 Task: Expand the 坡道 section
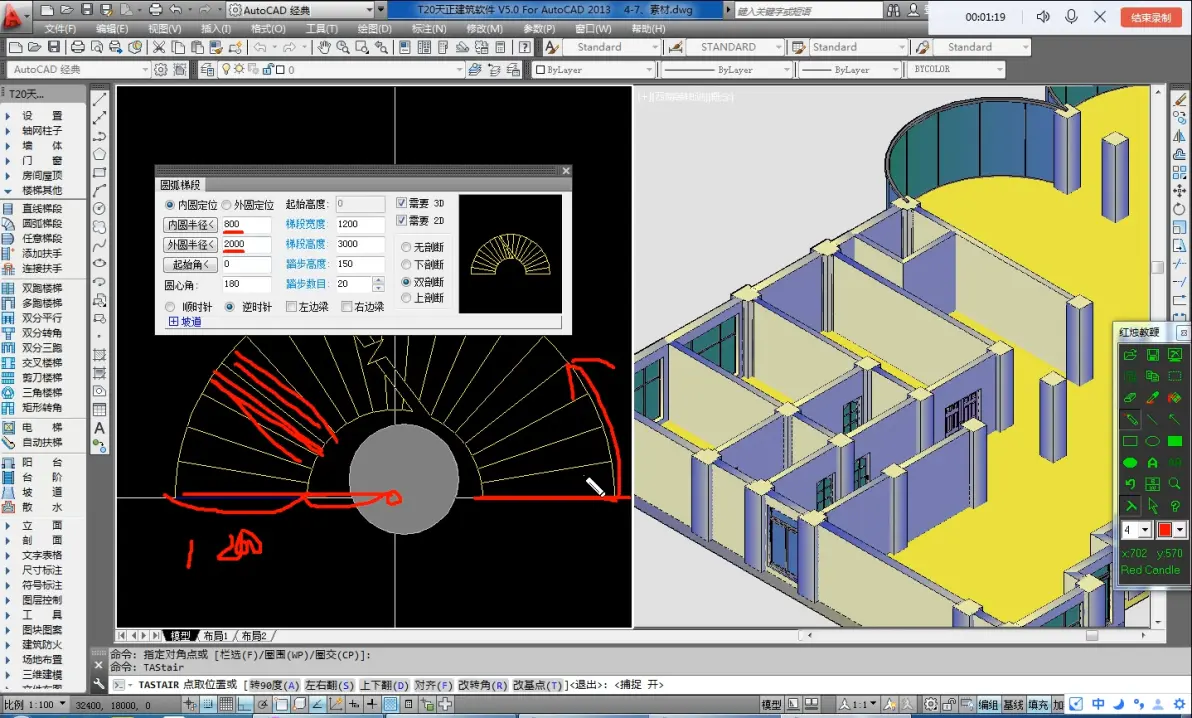[x=173, y=322]
